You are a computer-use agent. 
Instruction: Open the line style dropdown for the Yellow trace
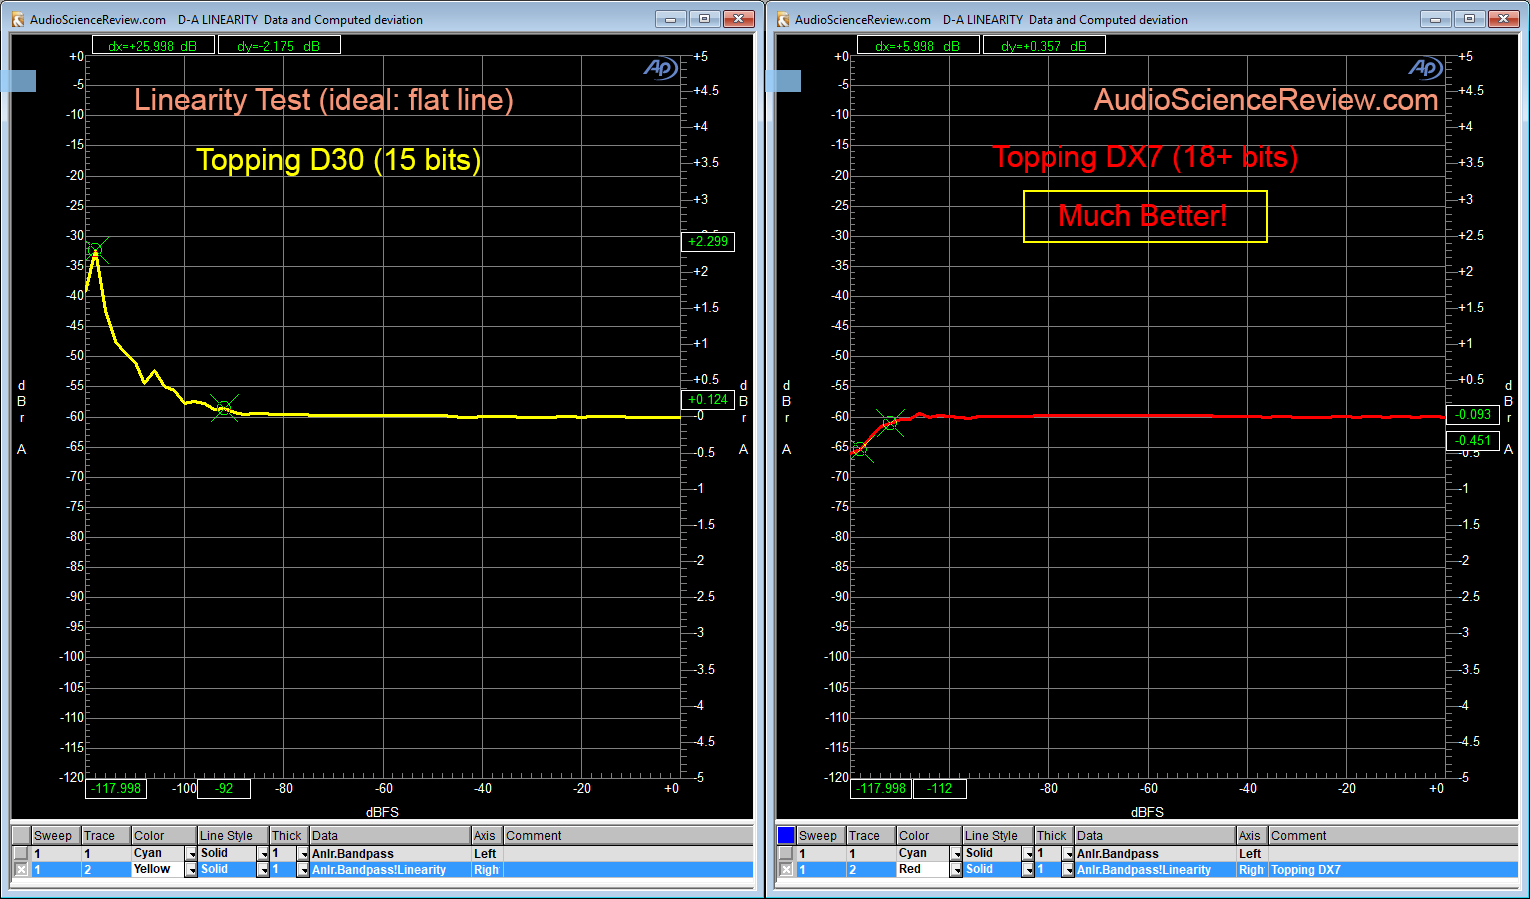[x=263, y=870]
